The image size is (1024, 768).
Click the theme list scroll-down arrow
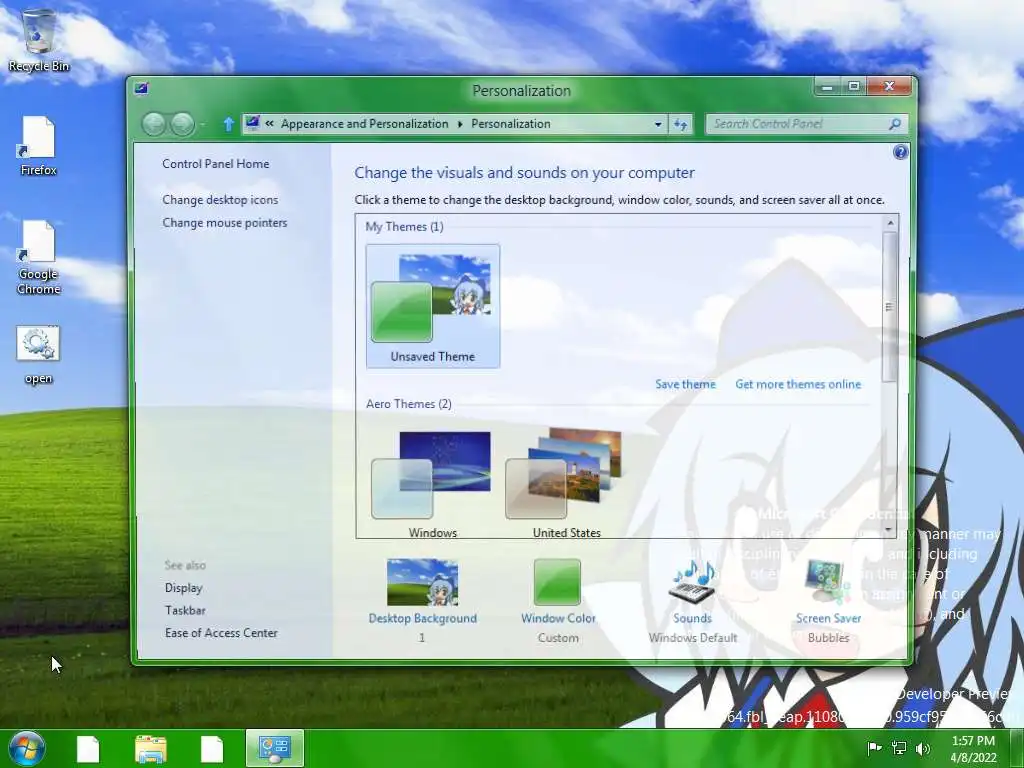[x=889, y=530]
